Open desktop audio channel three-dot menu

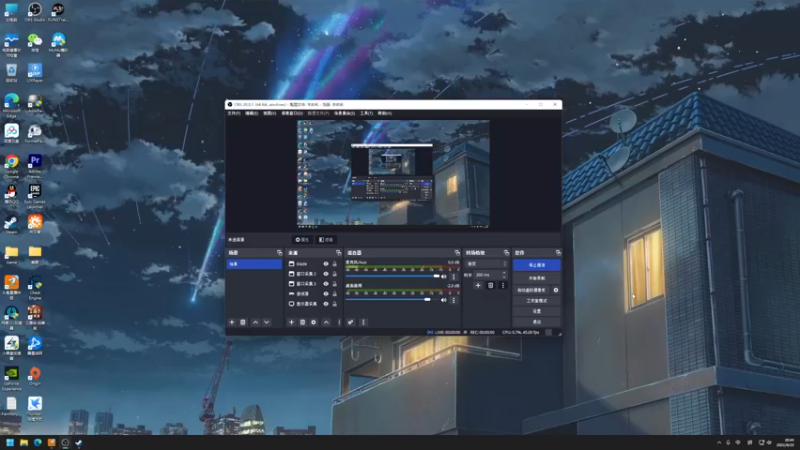tap(454, 300)
